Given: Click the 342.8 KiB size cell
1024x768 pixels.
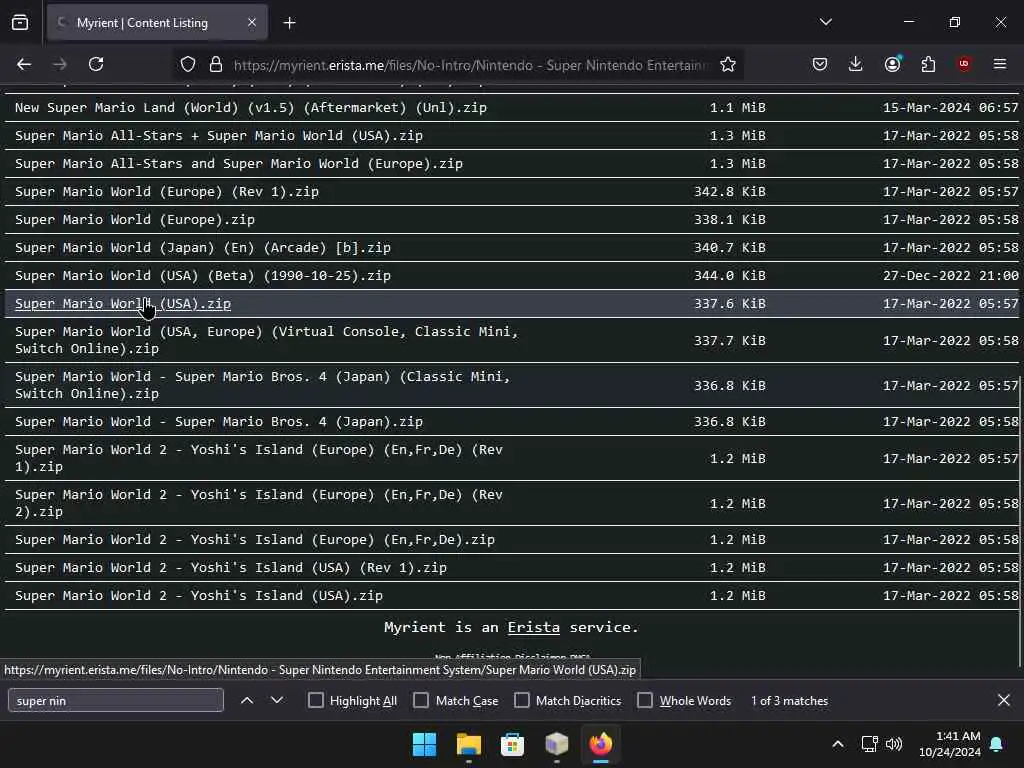Looking at the screenshot, I should click(x=729, y=192).
